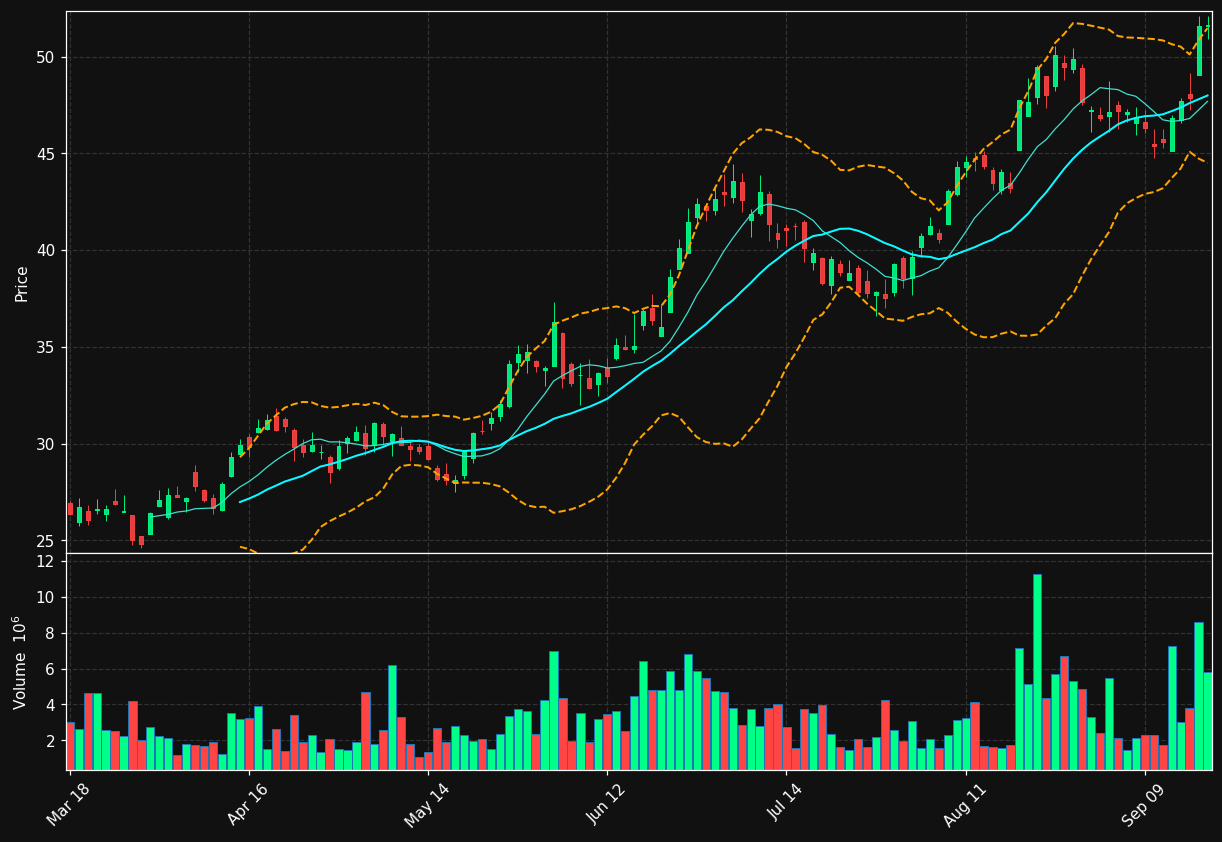Click the price tick label 30
Image resolution: width=1222 pixels, height=842 pixels.
[45, 444]
